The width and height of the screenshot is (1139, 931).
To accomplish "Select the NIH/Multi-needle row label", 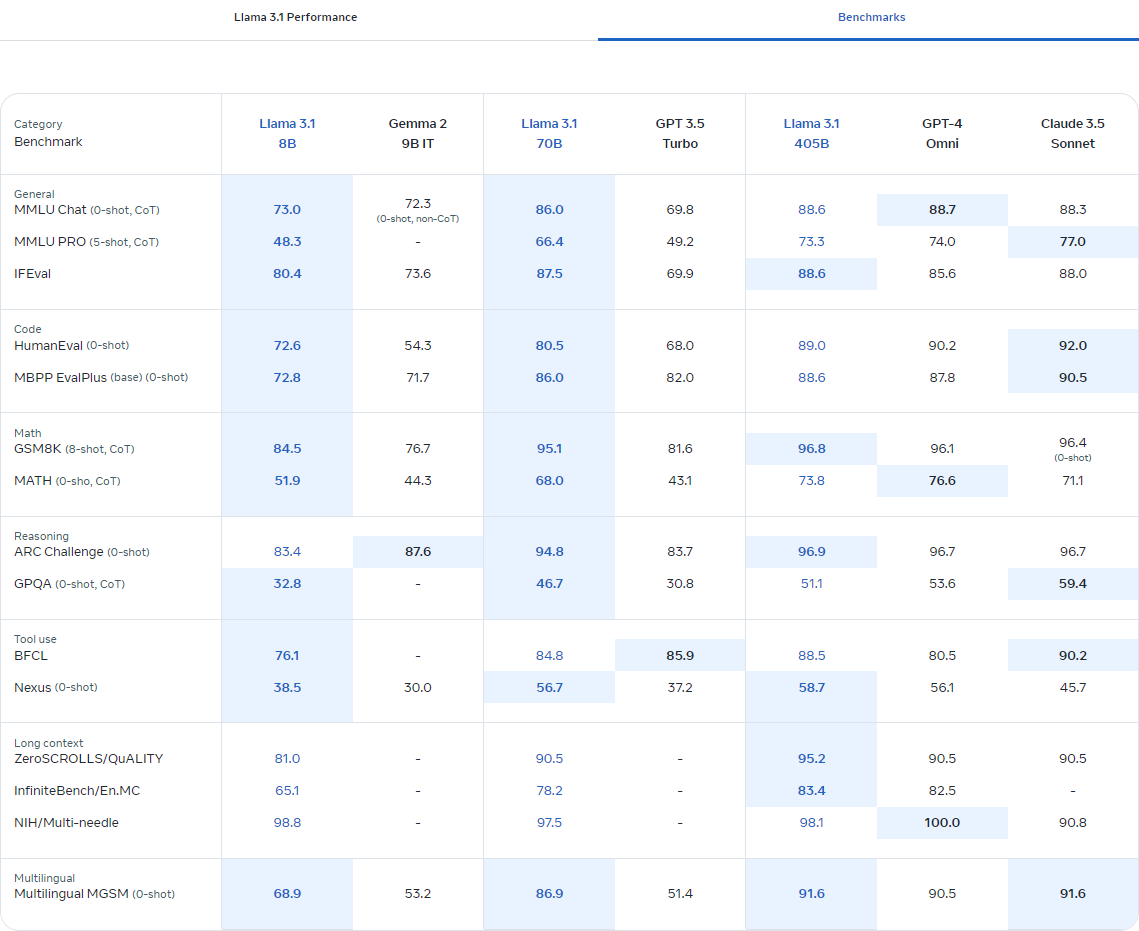I will coord(66,823).
